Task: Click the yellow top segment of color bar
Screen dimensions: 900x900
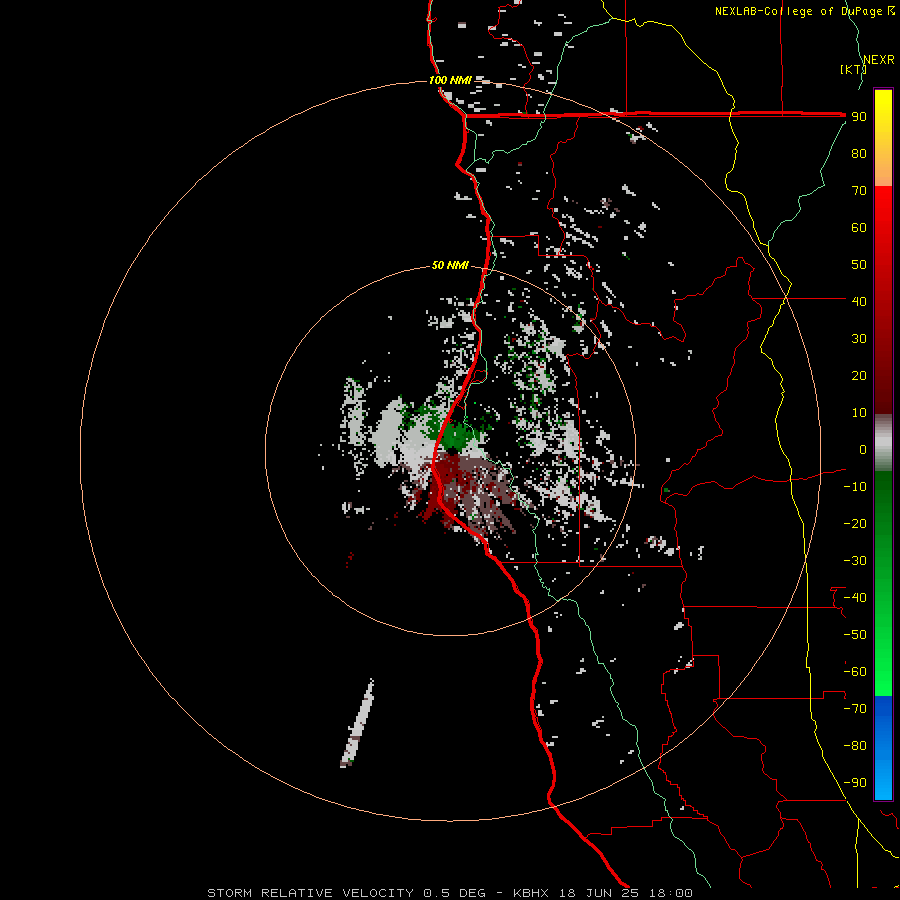Action: click(883, 138)
